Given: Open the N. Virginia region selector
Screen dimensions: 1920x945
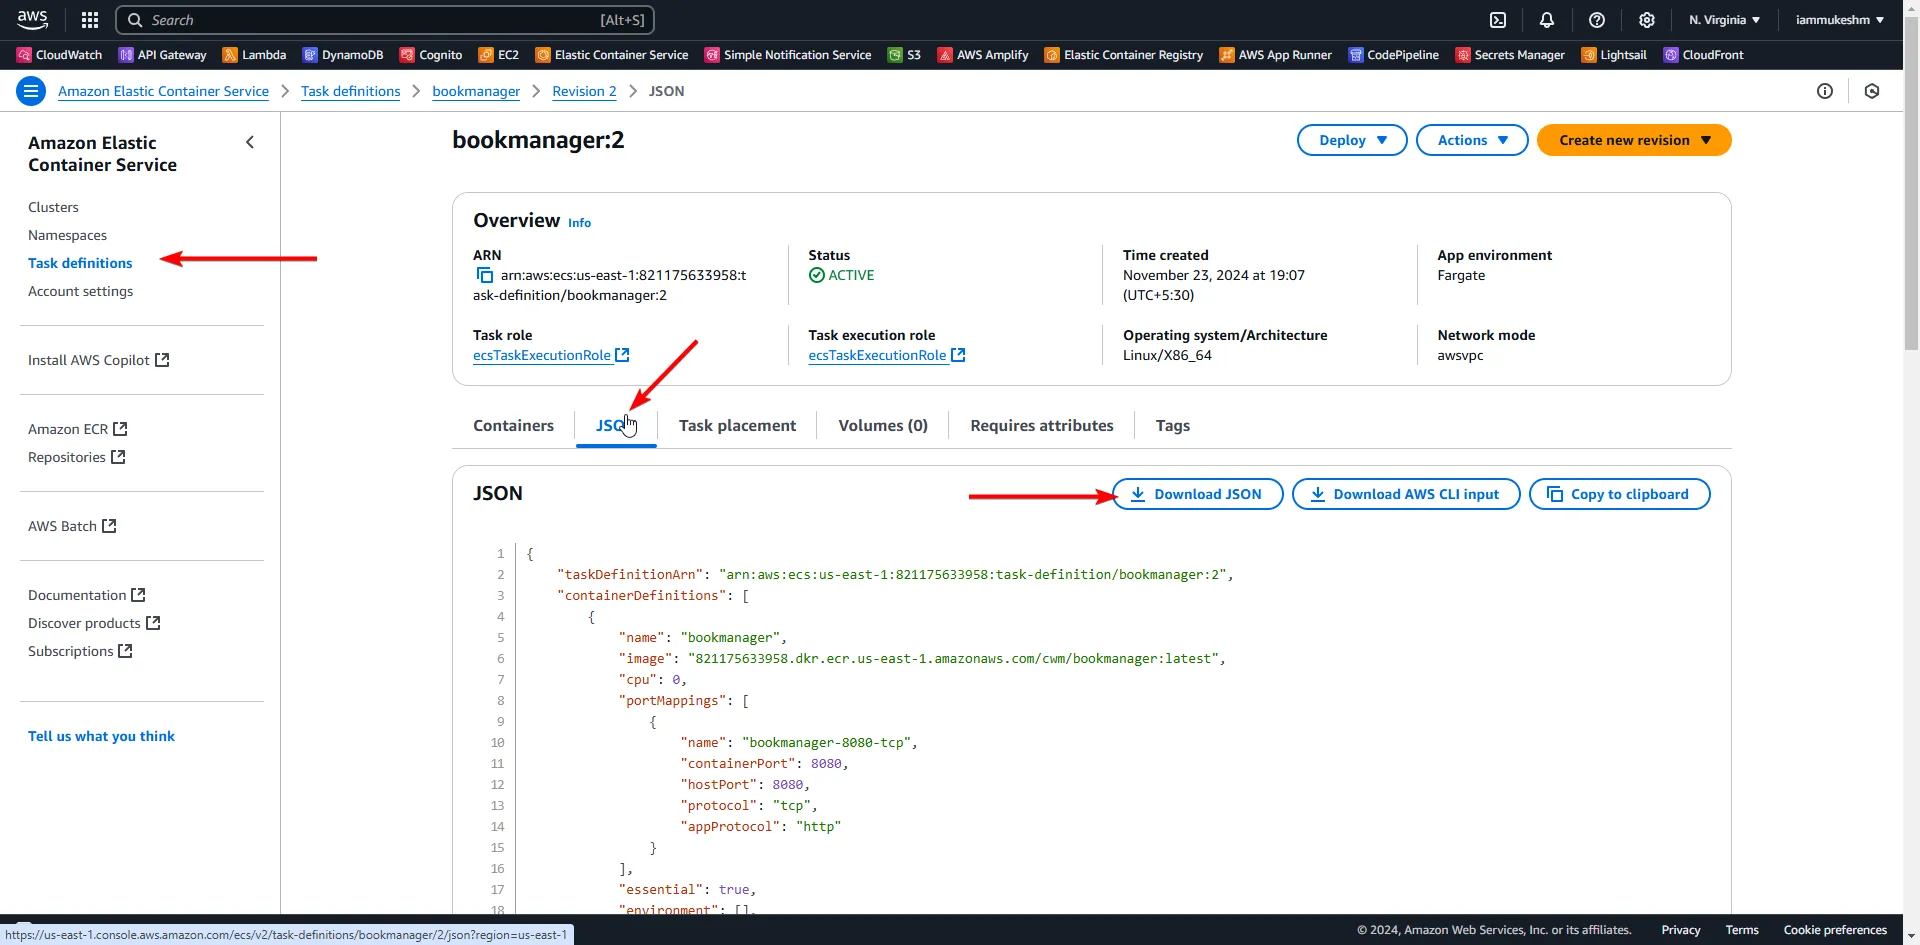Looking at the screenshot, I should (x=1723, y=20).
